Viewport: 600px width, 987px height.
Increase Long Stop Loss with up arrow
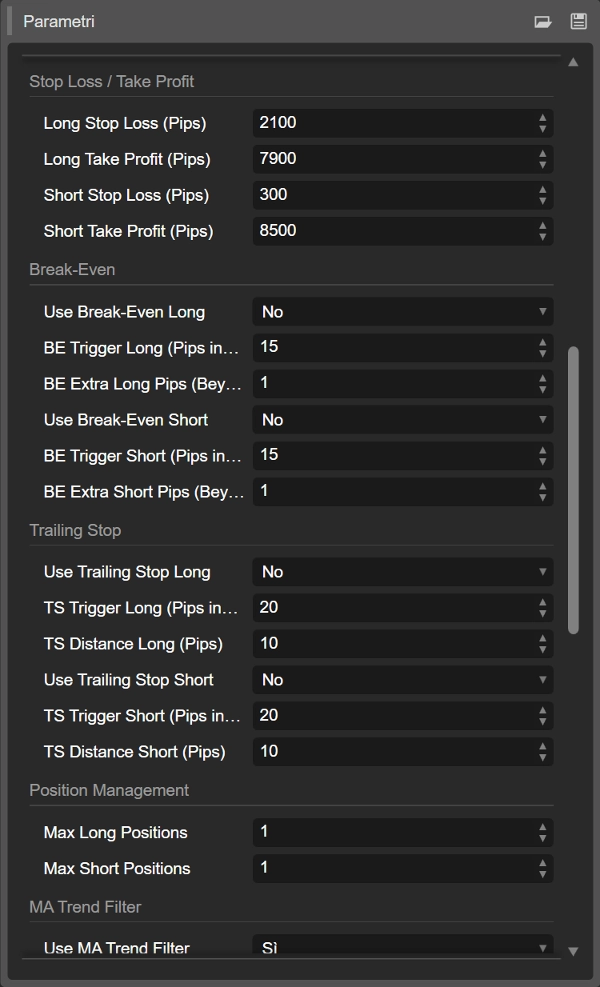coord(543,118)
